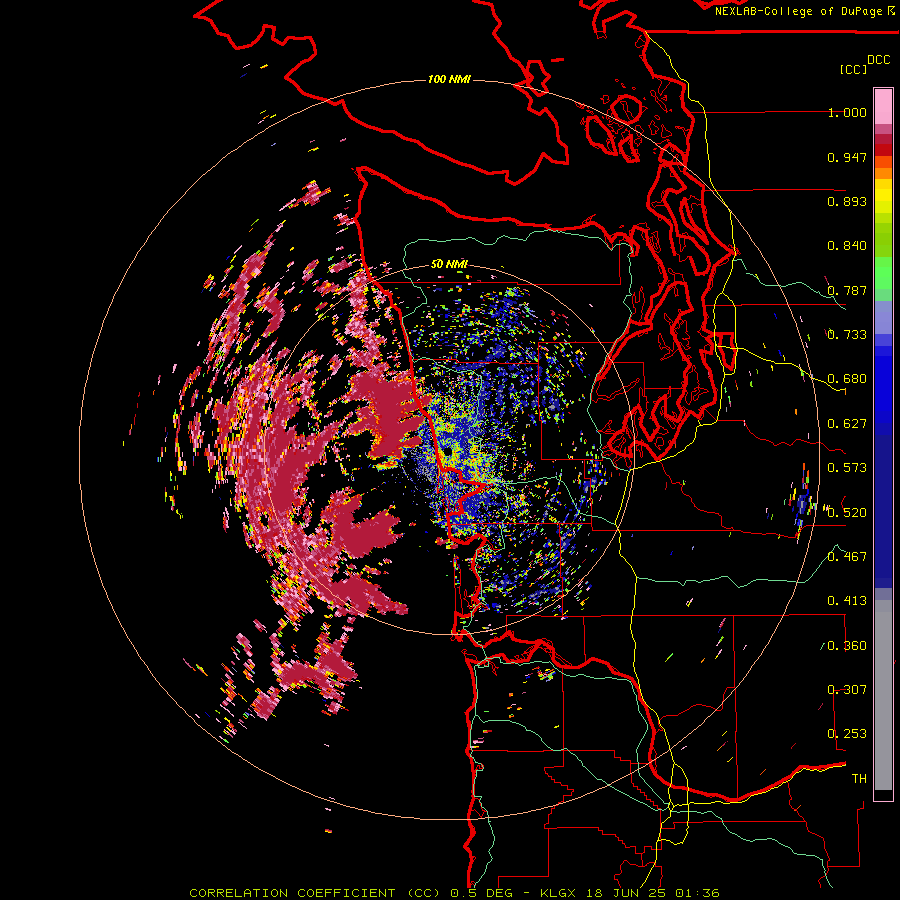The width and height of the screenshot is (900, 900).
Task: Pick the periwinkle color bar segment near 0.733
Action: click(x=883, y=317)
